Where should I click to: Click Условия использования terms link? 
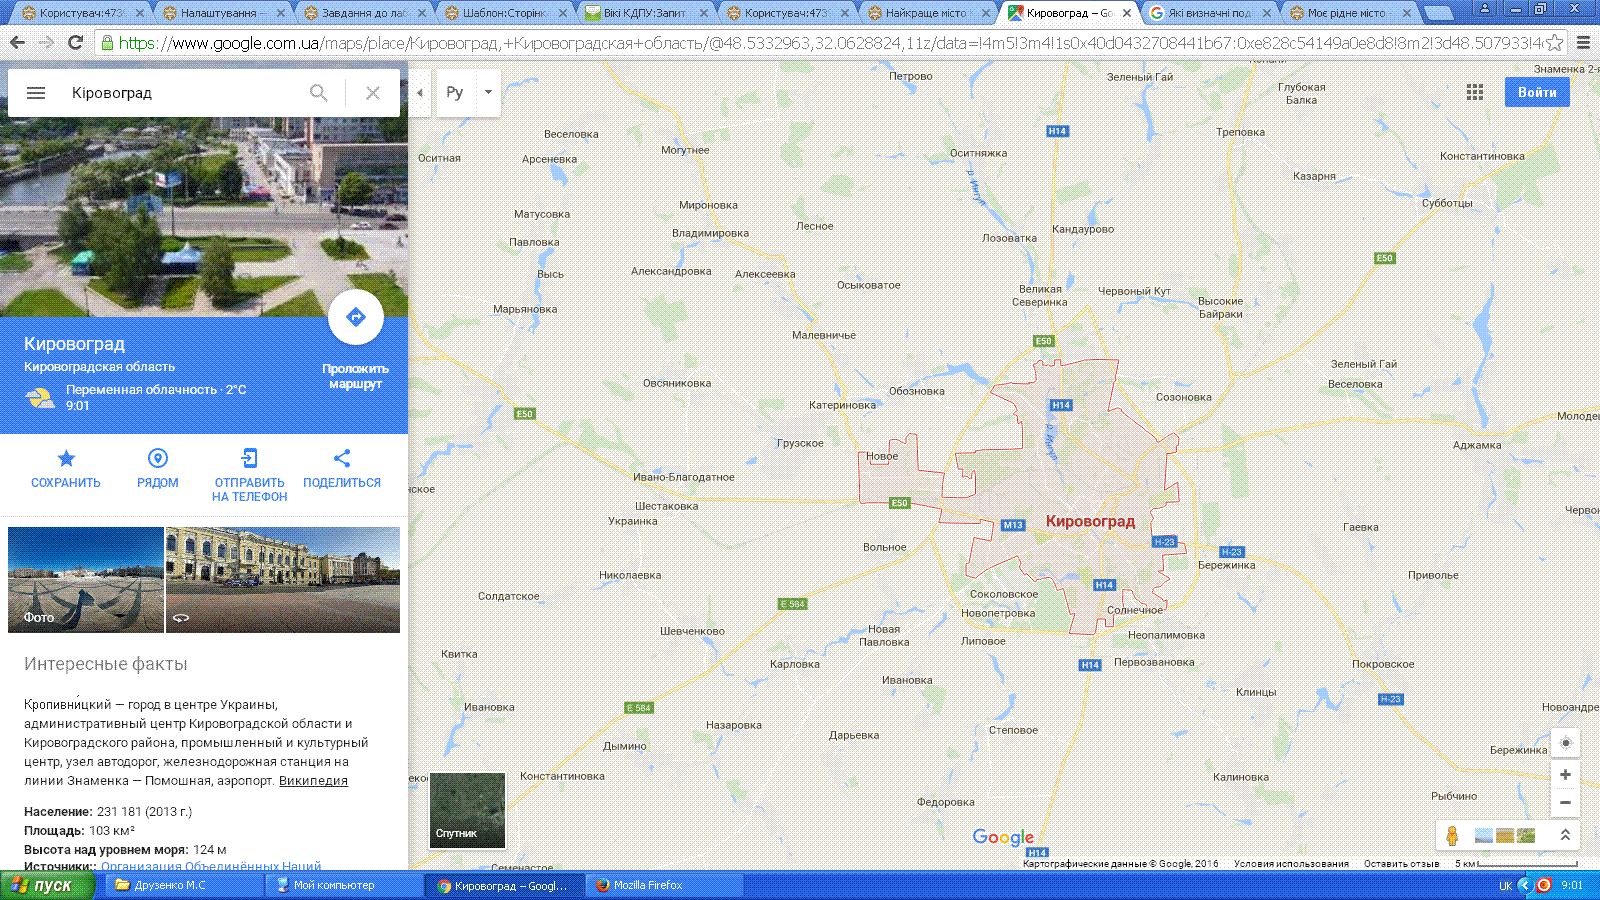1291,864
